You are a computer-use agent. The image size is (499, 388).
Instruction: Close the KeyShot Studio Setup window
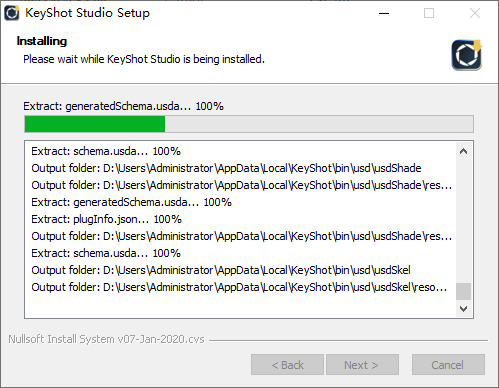pos(475,13)
